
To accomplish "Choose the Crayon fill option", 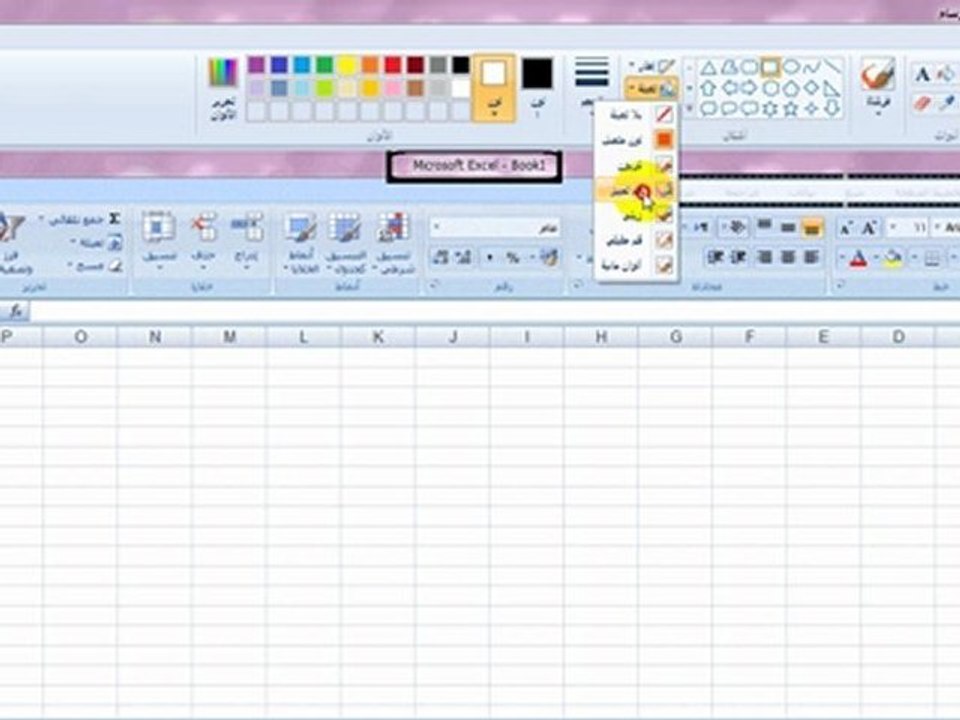I will coord(637,166).
